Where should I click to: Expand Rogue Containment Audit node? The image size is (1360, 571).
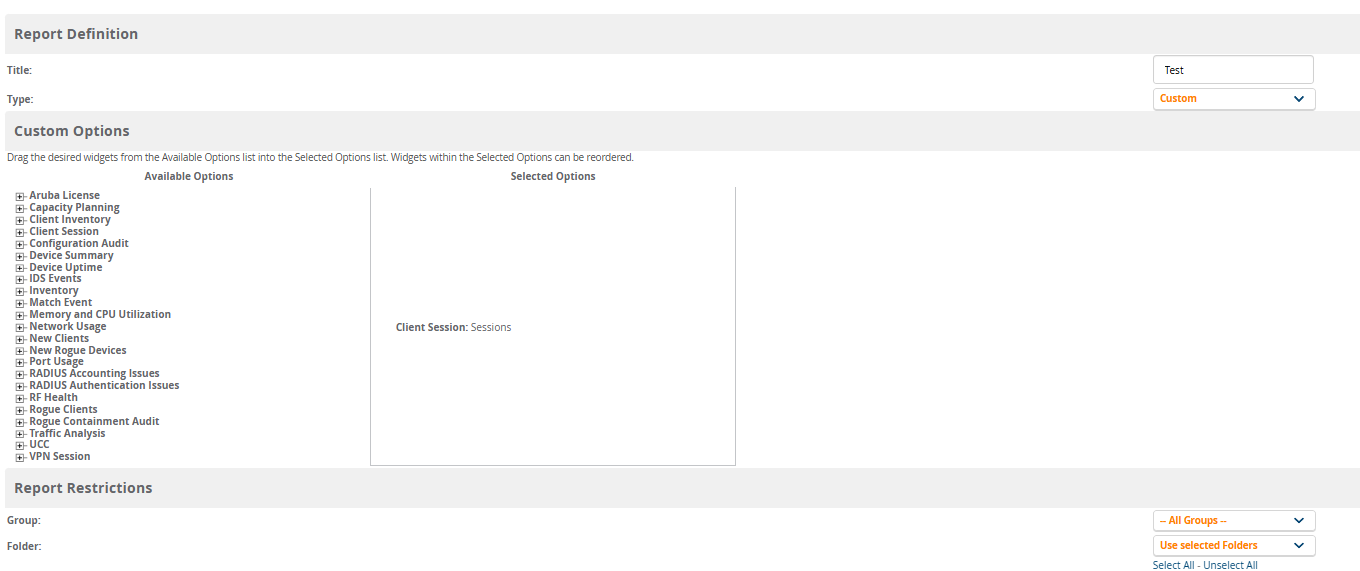(x=20, y=422)
